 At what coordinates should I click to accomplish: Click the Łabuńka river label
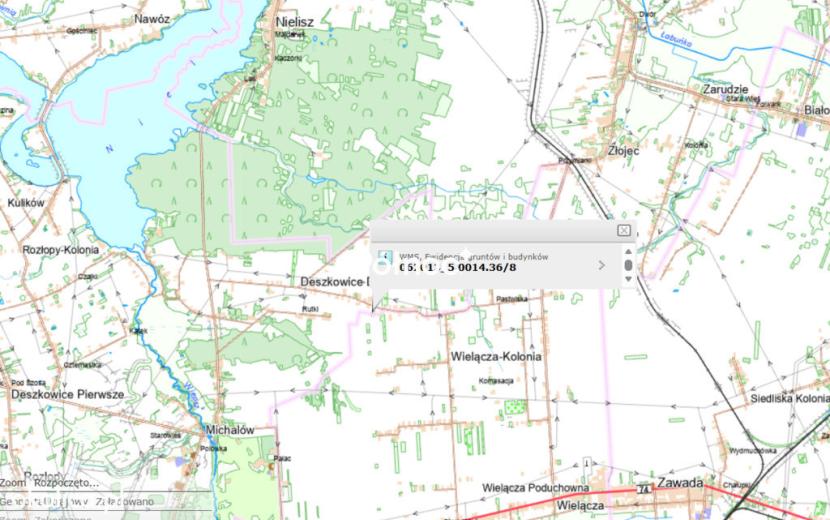[676, 41]
